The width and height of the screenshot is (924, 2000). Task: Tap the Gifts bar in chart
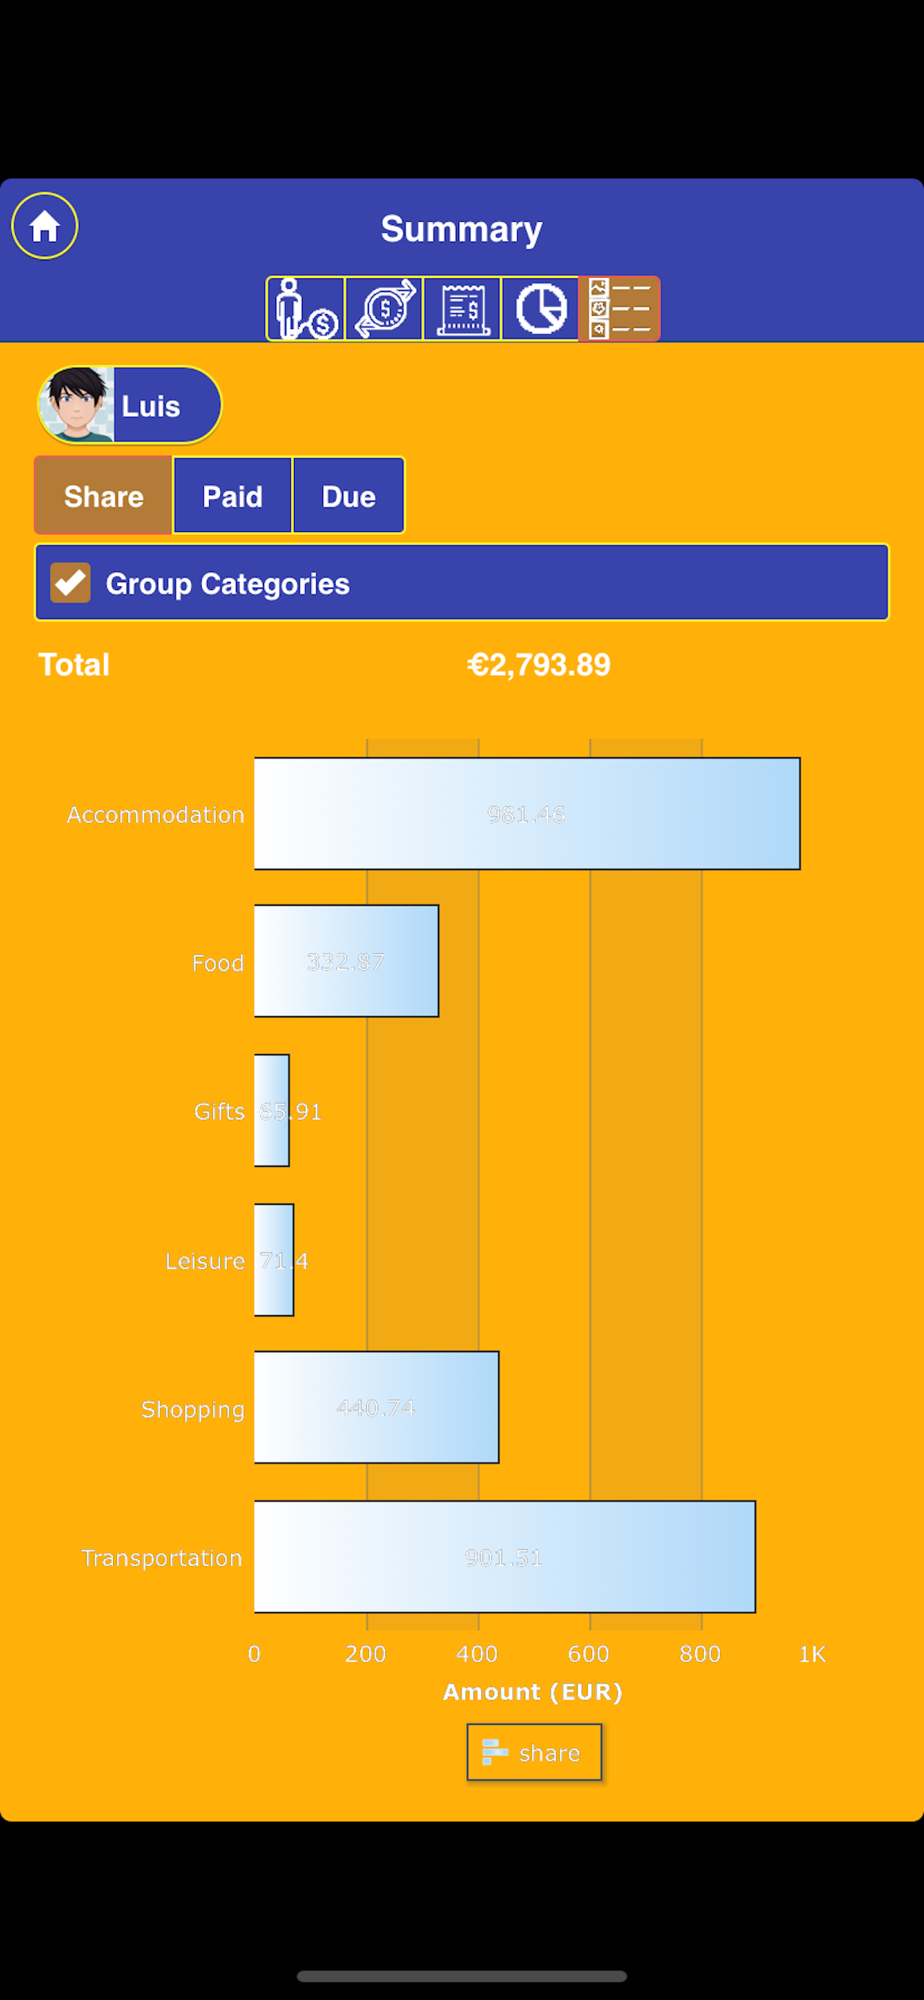point(272,1111)
